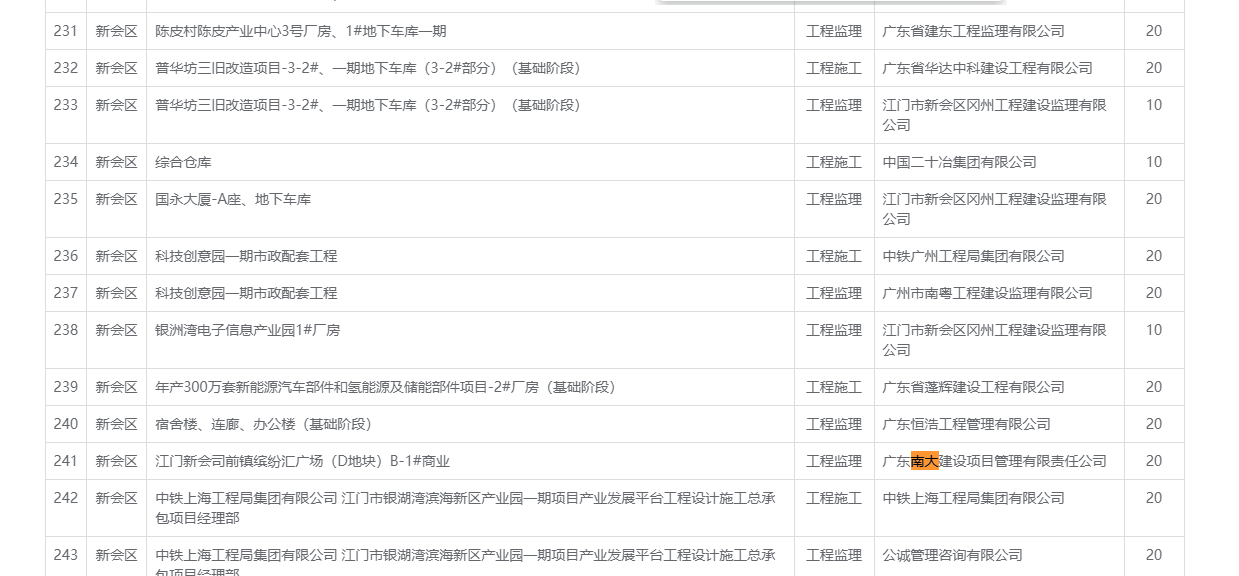Select 国永大厦-A座、地下车库 project name
This screenshot has width=1239, height=576.
233,199
